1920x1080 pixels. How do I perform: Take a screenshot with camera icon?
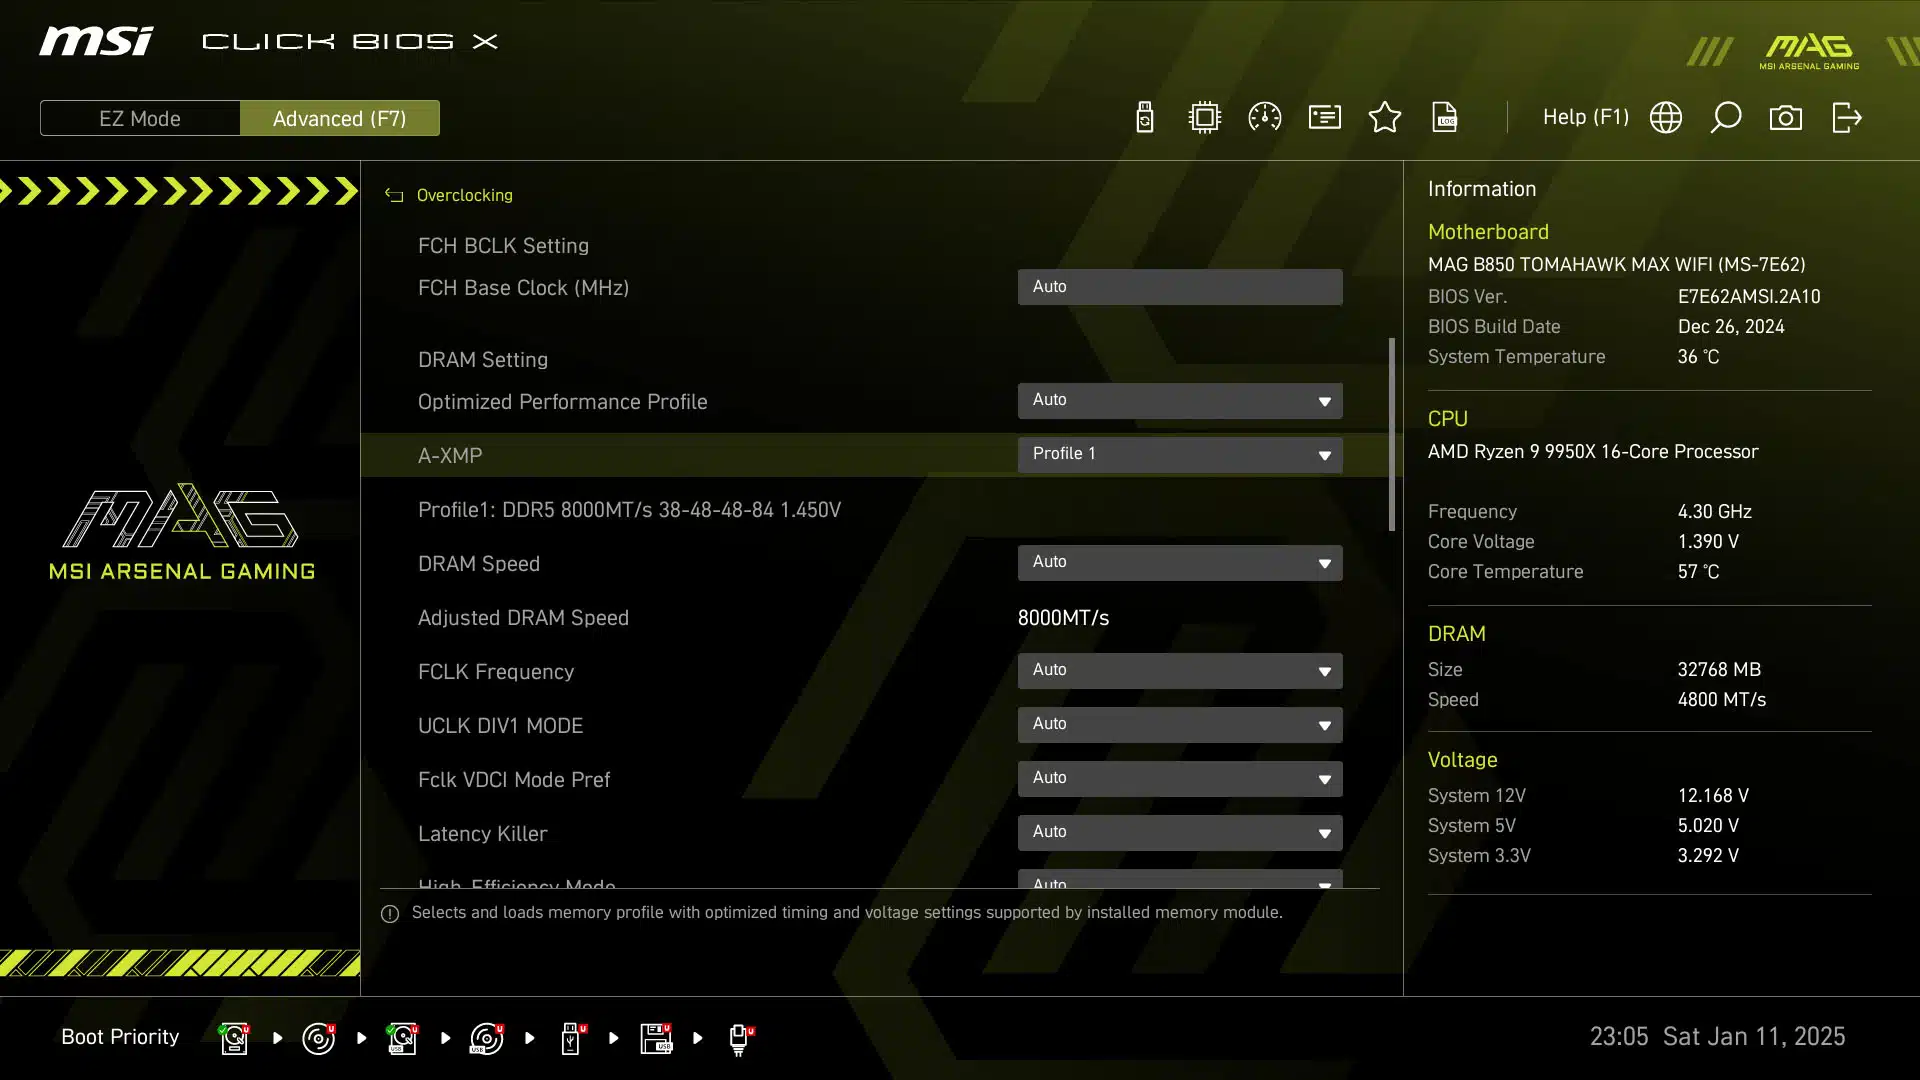[x=1786, y=118]
